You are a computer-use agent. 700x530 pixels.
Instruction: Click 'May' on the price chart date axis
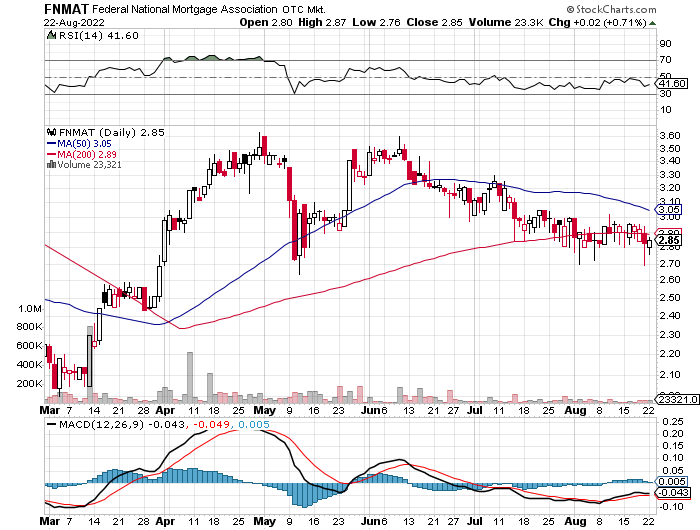264,410
